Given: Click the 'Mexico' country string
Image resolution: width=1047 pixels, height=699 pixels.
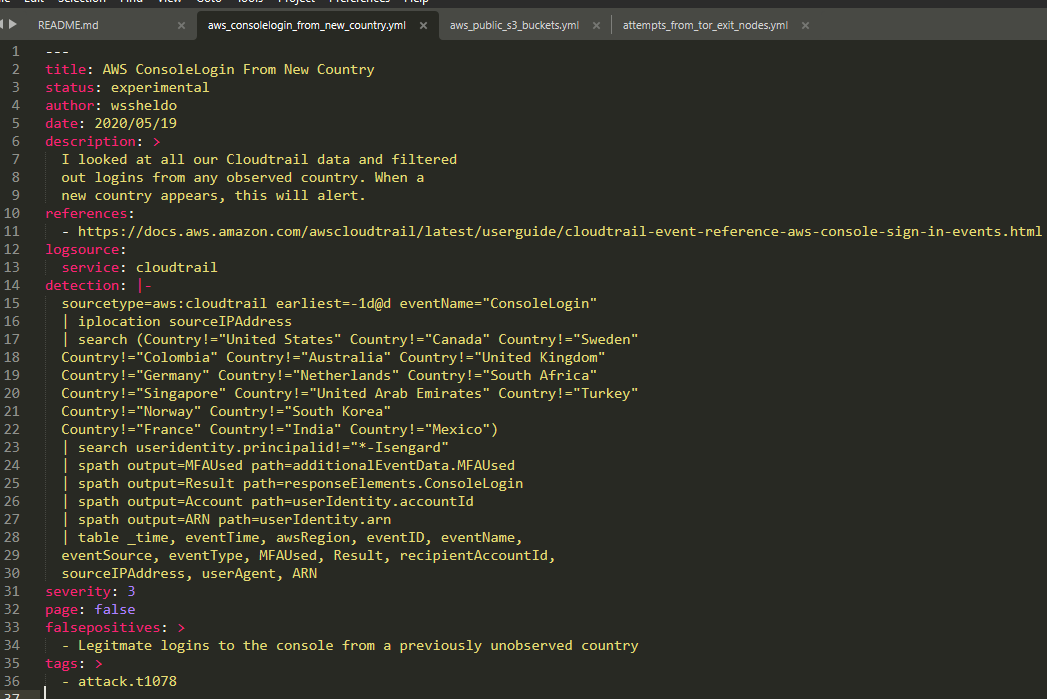Looking at the screenshot, I should [x=457, y=430].
